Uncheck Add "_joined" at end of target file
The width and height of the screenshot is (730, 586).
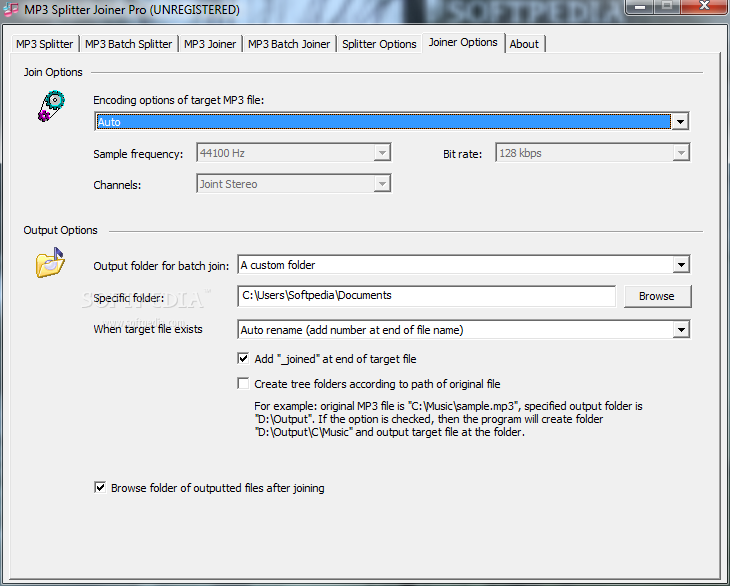pyautogui.click(x=243, y=358)
